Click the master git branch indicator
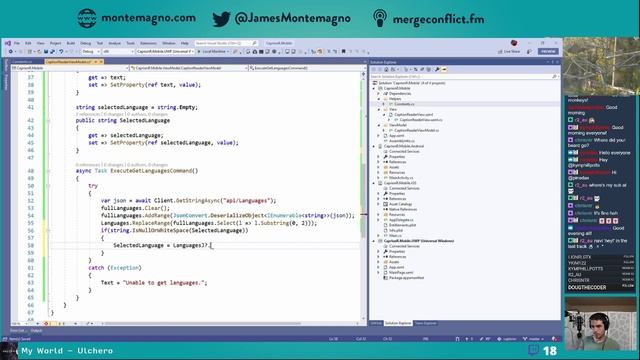 tap(532, 339)
